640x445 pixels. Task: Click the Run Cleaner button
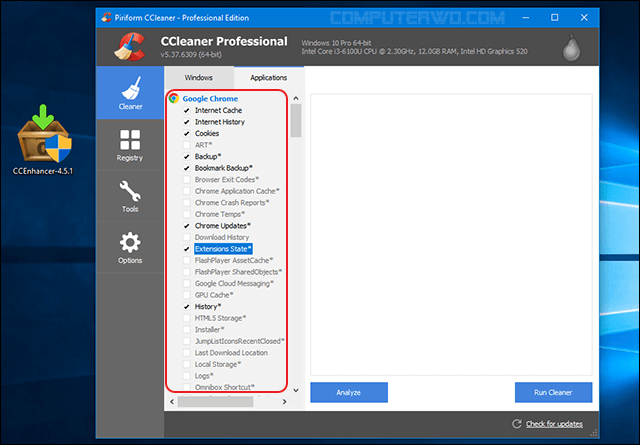(x=553, y=392)
